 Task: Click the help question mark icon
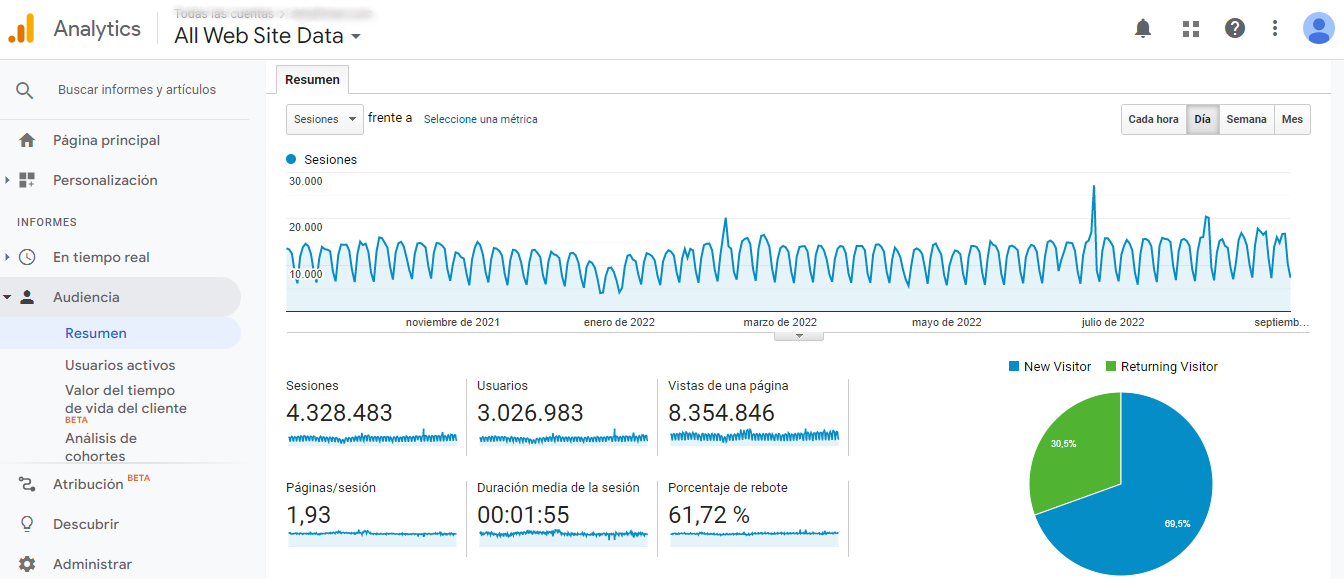click(1235, 29)
